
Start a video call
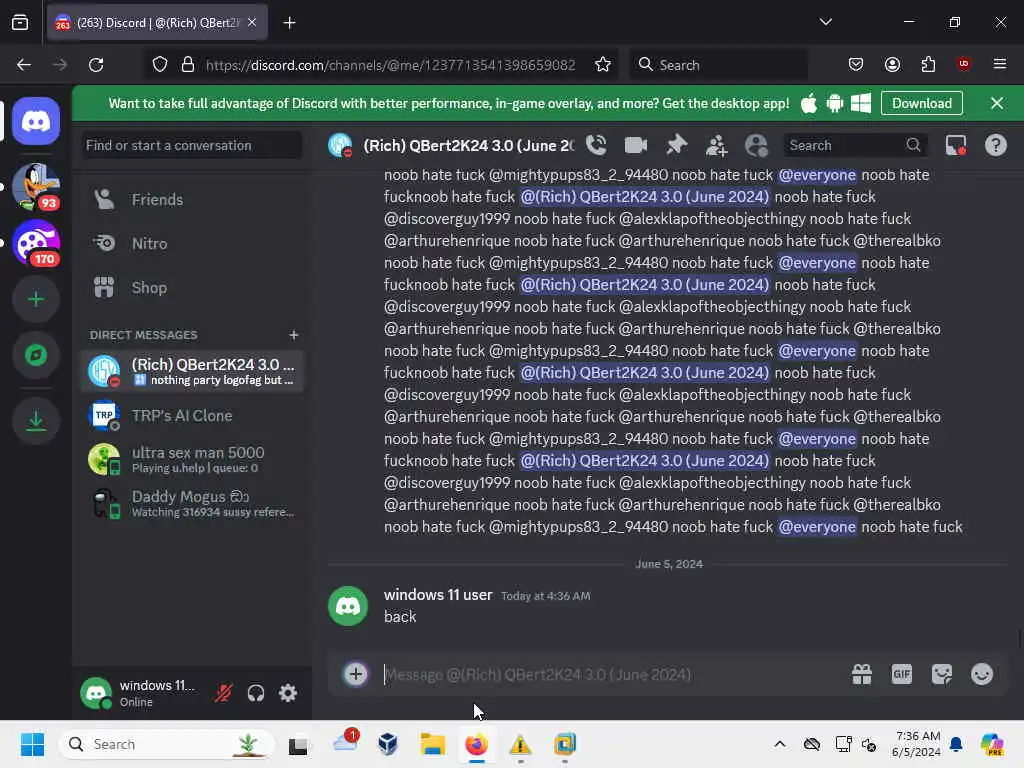(x=635, y=145)
